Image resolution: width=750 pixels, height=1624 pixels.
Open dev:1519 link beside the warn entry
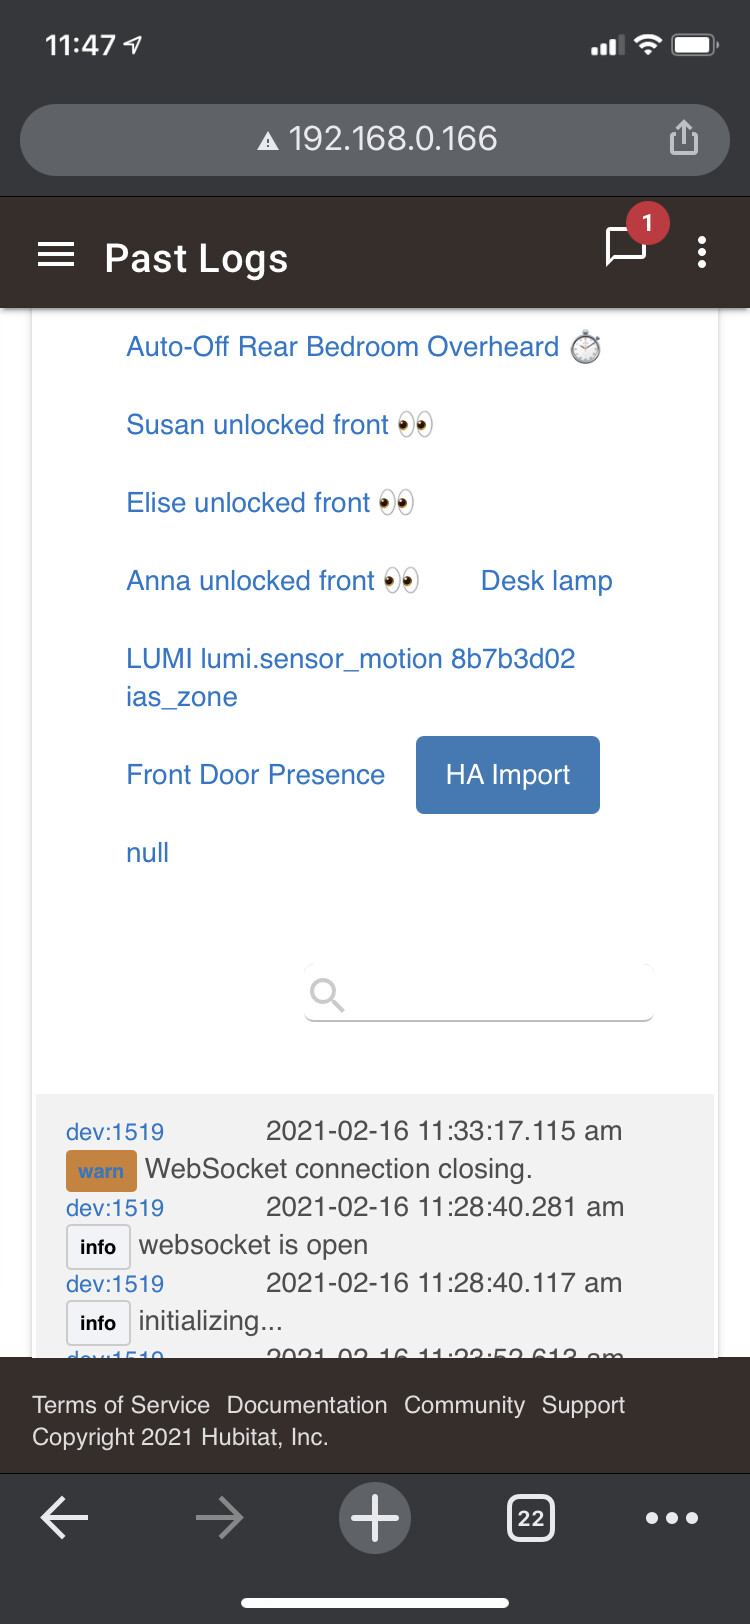pyautogui.click(x=115, y=1132)
